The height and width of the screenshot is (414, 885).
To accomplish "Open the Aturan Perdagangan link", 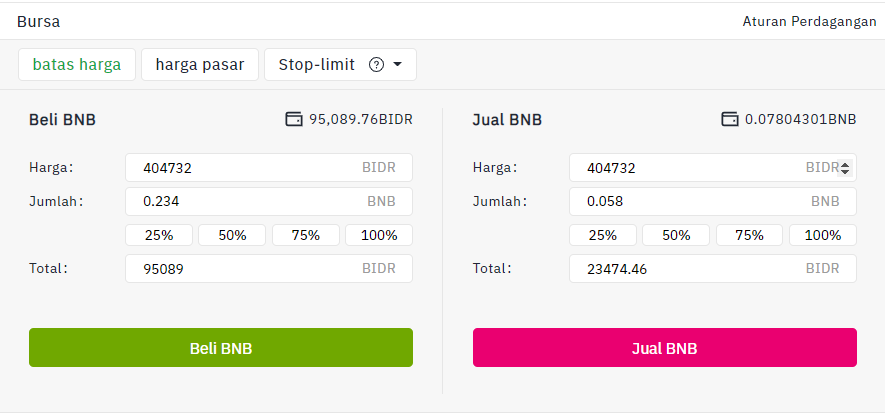I will [x=809, y=22].
